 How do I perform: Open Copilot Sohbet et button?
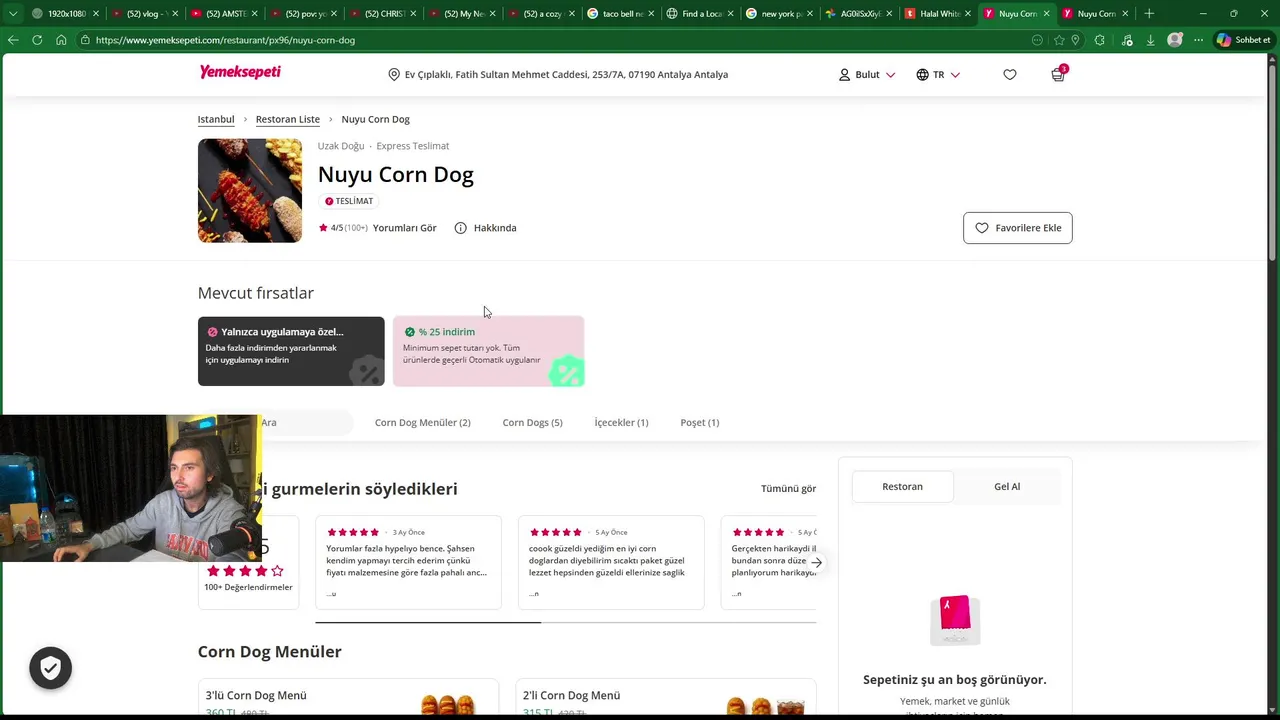point(1244,40)
